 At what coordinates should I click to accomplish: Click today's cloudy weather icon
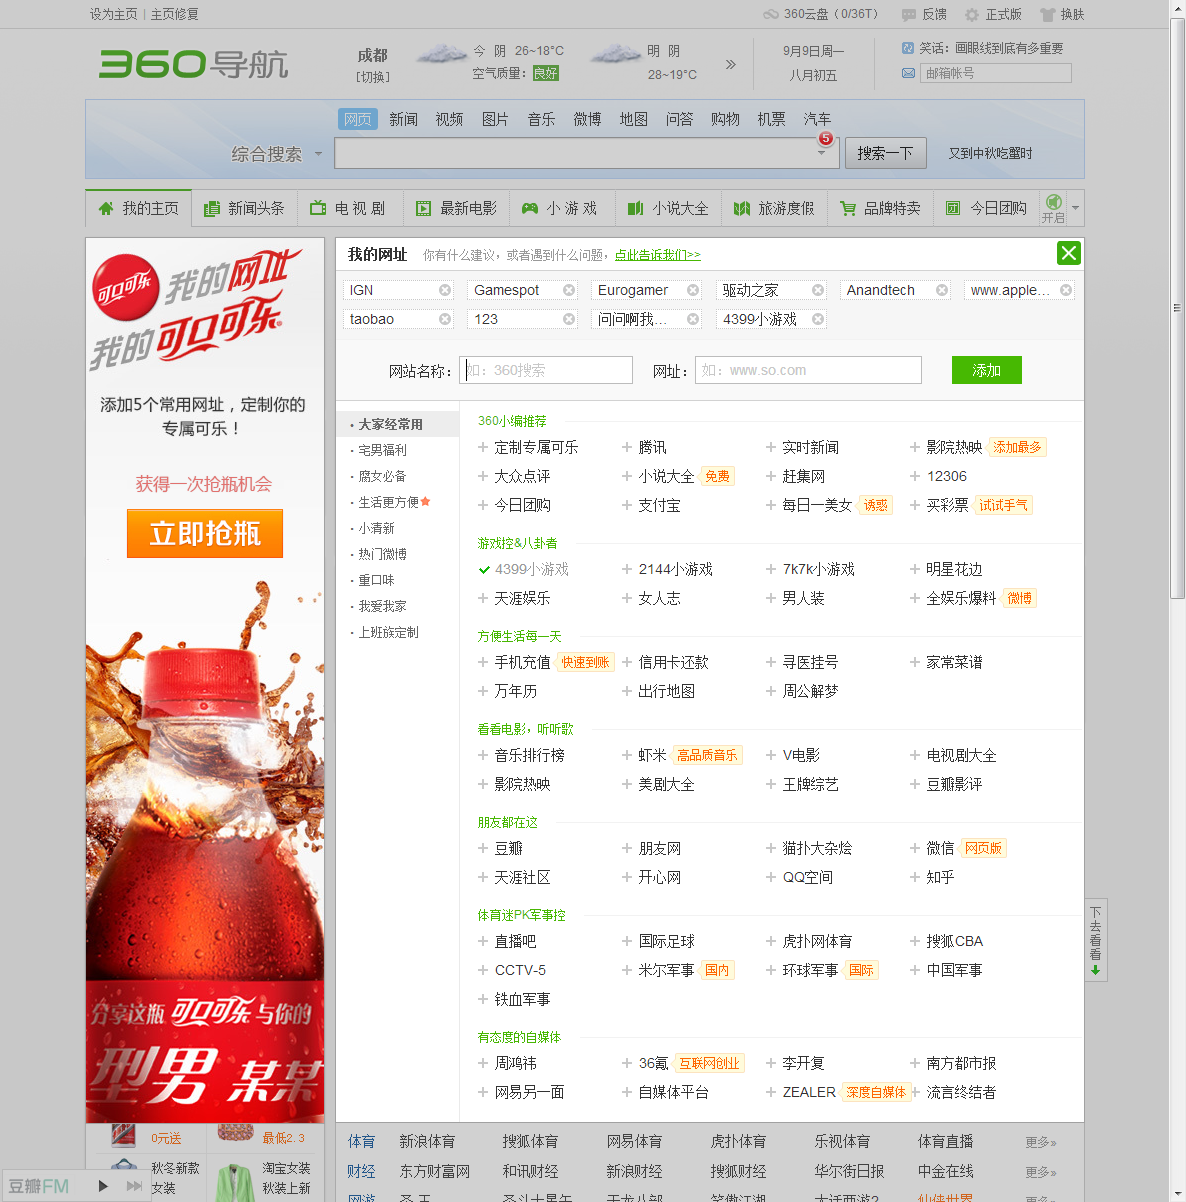click(x=441, y=54)
